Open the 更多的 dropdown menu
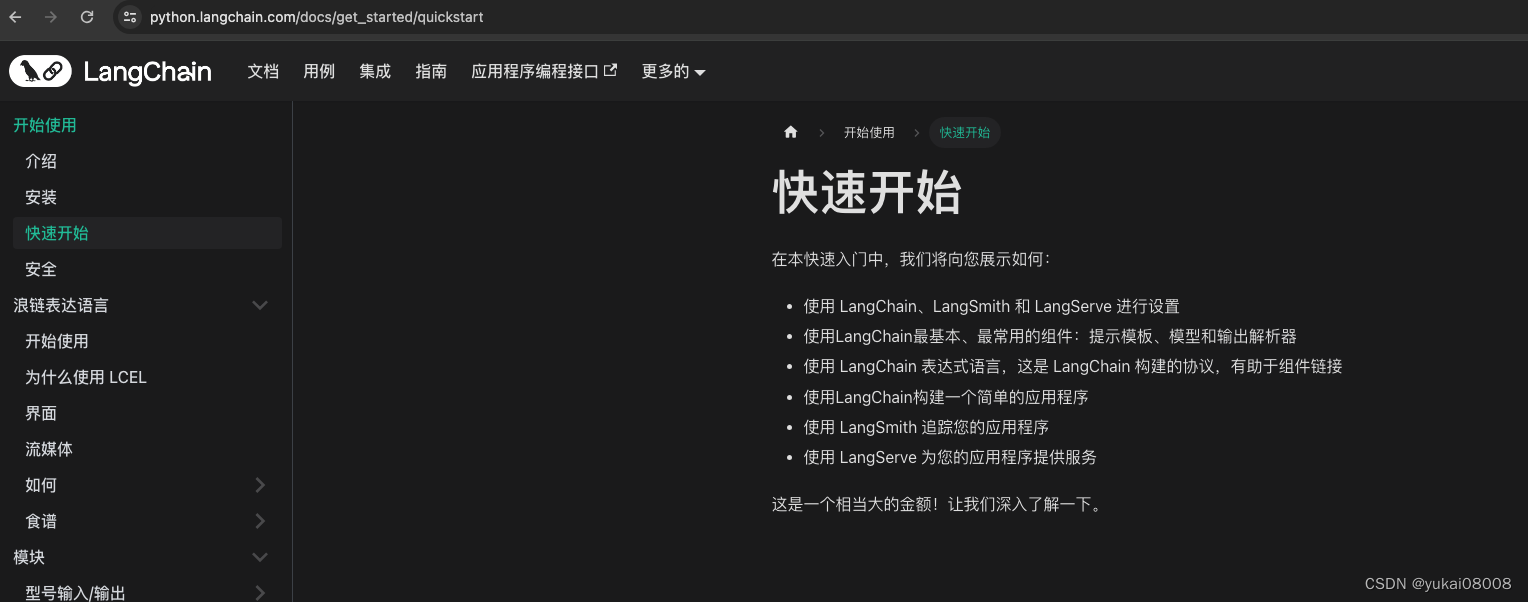This screenshot has width=1528, height=602. (x=673, y=71)
